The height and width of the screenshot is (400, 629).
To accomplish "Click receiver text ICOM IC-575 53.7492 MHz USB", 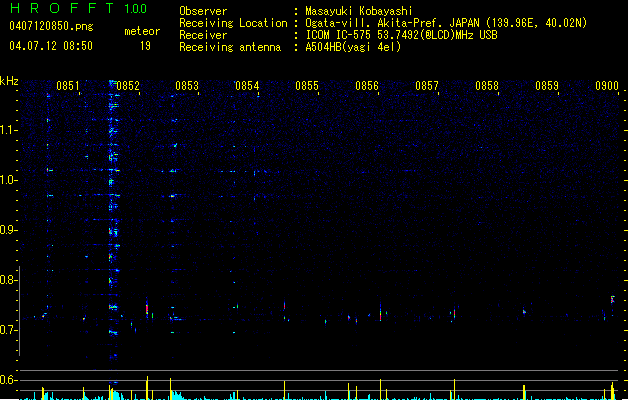I will click(x=401, y=35).
